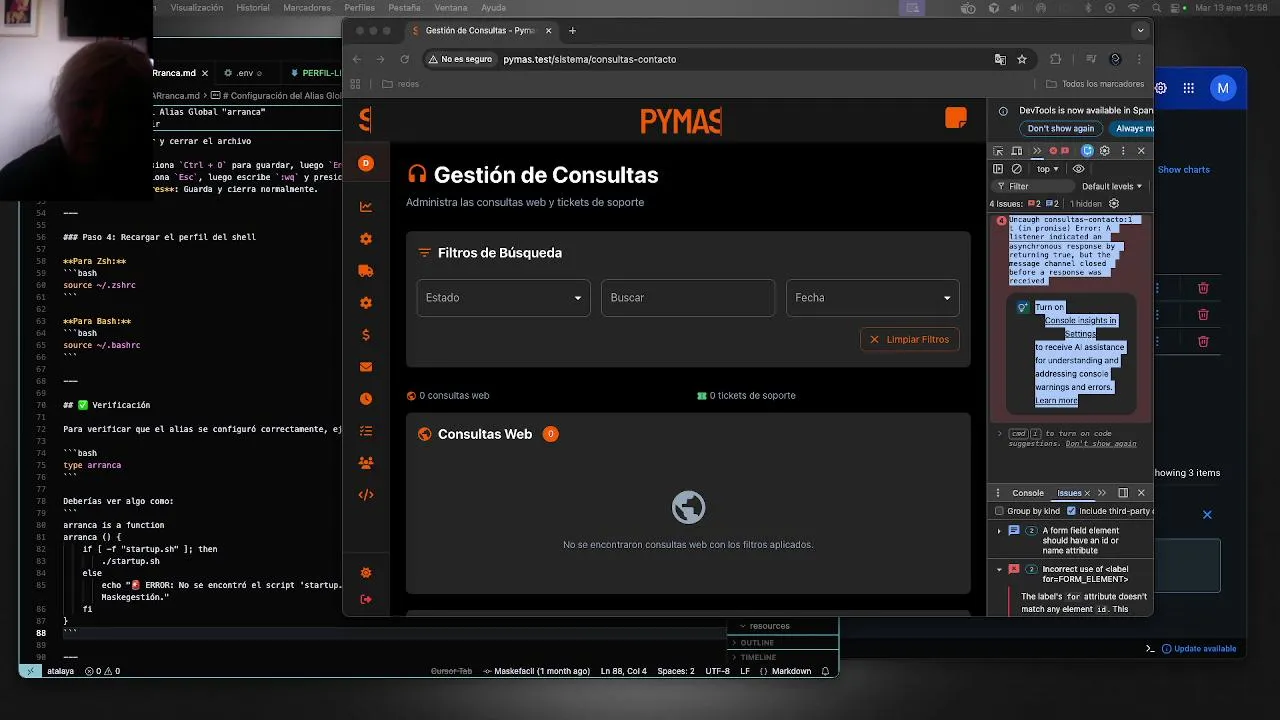Switch to Console tab in DevTools drawer

[1028, 493]
